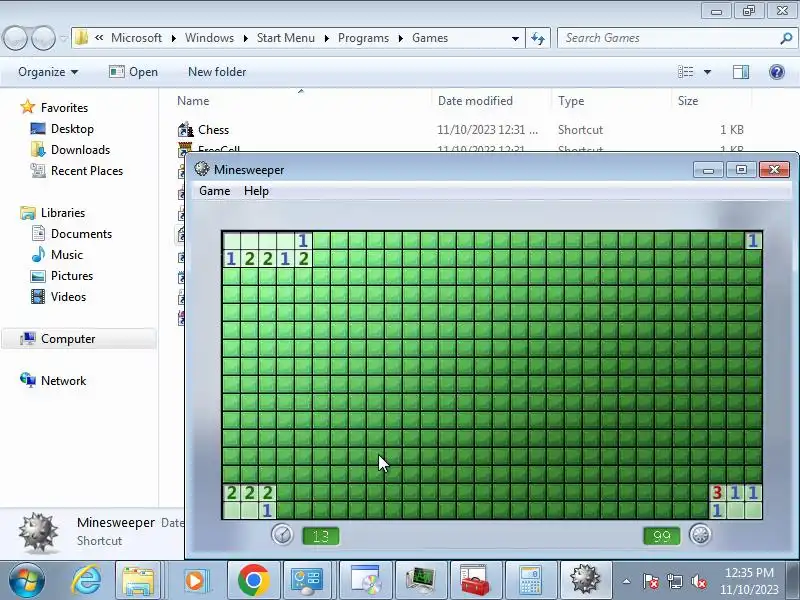The height and width of the screenshot is (600, 800).
Task: Sort files by the Size column header
Action: click(x=688, y=101)
